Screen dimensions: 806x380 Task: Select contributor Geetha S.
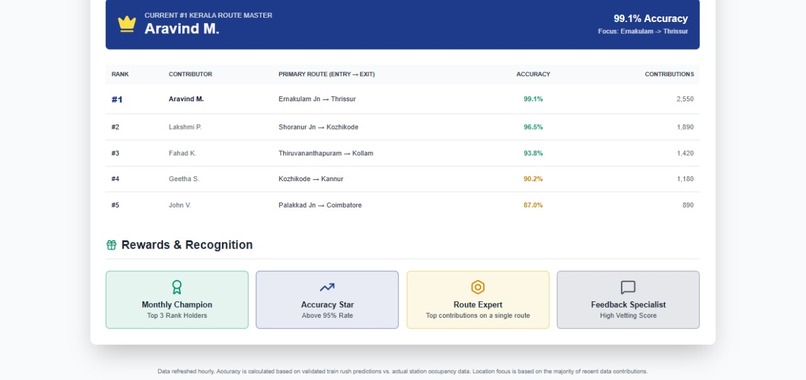point(184,179)
